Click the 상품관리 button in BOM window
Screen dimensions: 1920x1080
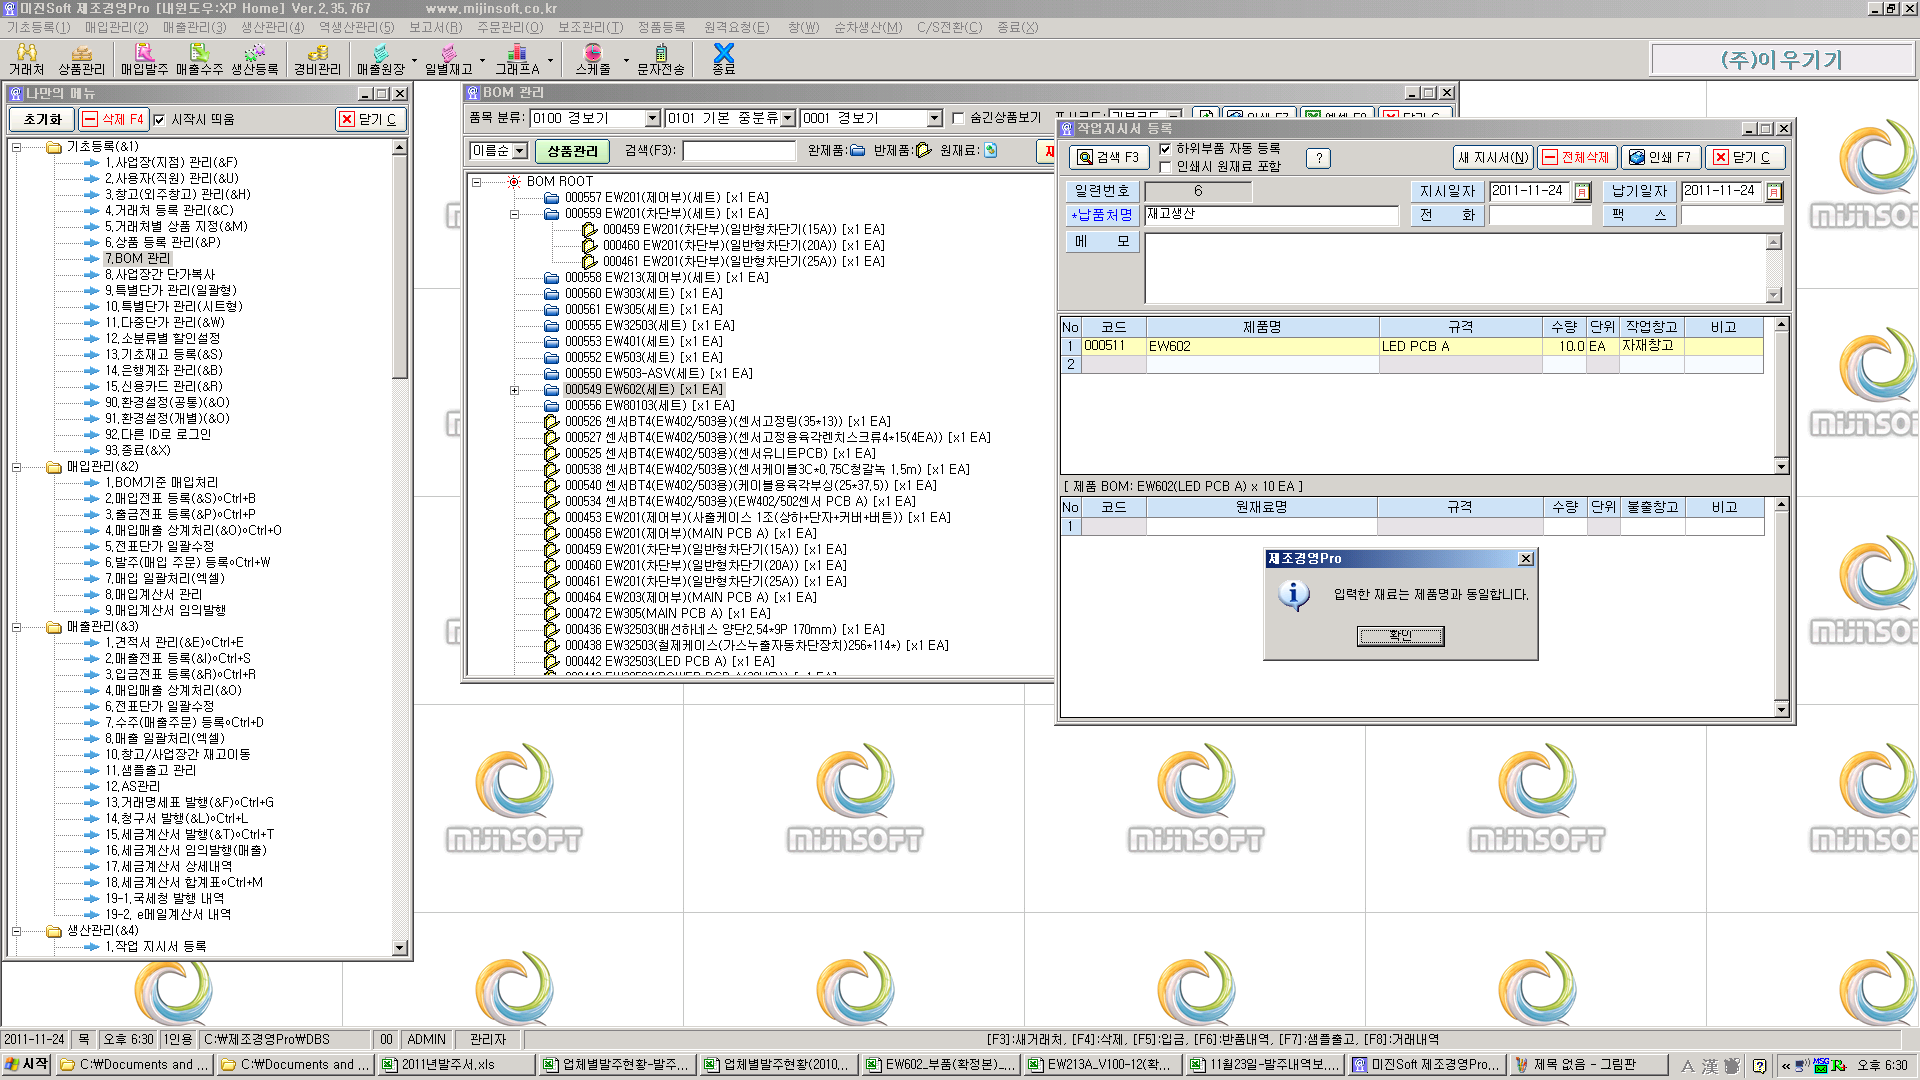(572, 151)
